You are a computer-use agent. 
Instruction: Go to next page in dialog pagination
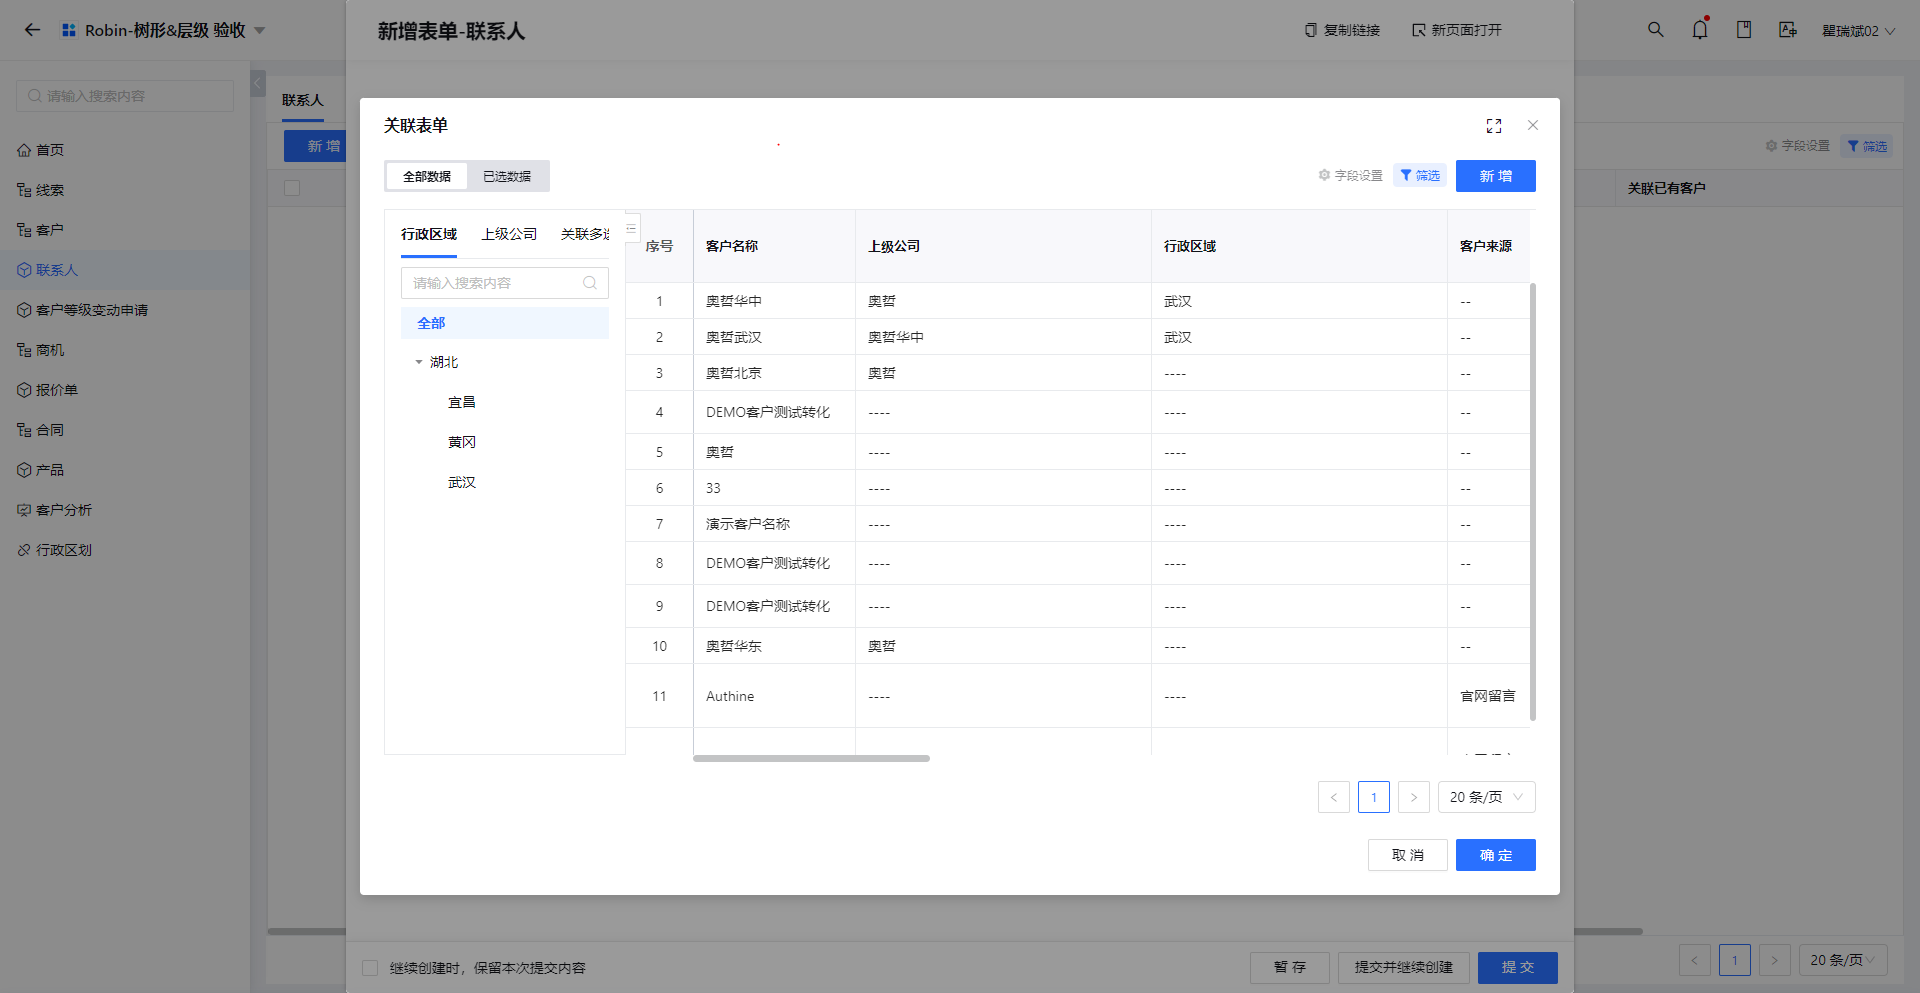tap(1414, 797)
